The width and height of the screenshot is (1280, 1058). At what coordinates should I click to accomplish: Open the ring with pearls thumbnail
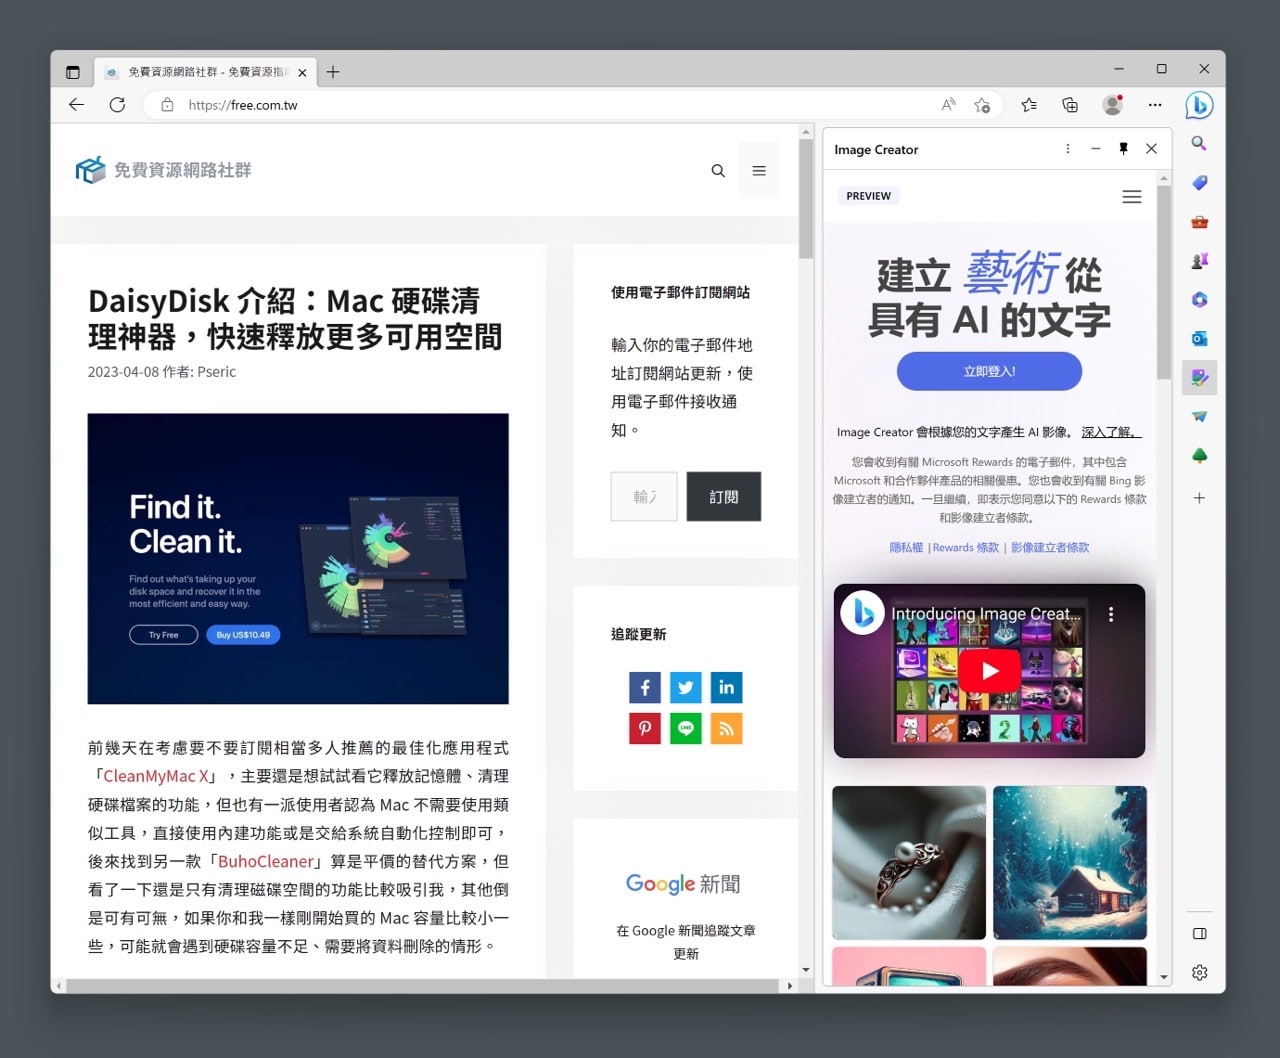[909, 862]
